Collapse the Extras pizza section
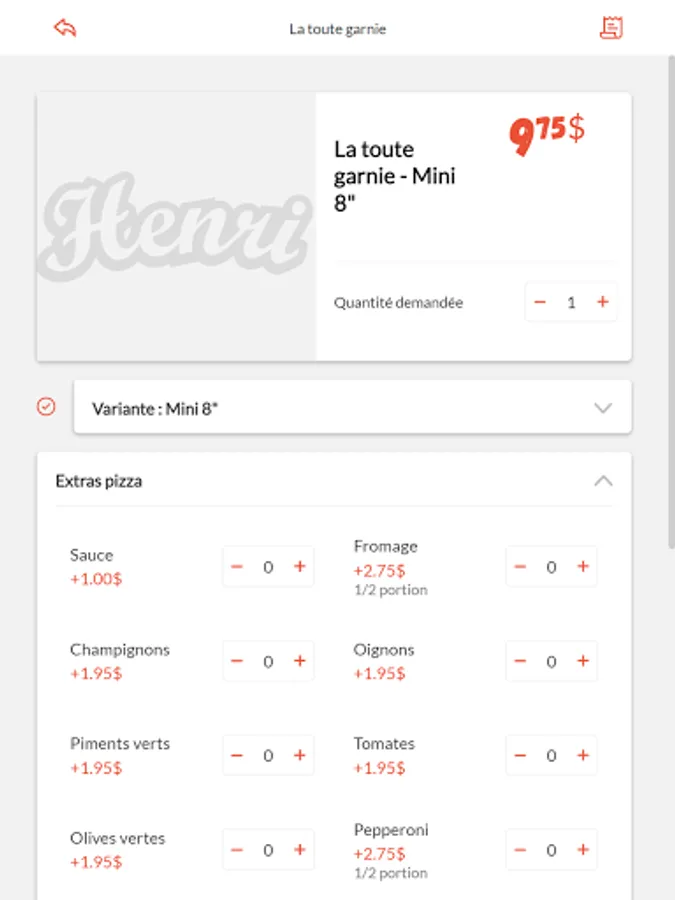 pyautogui.click(x=602, y=481)
